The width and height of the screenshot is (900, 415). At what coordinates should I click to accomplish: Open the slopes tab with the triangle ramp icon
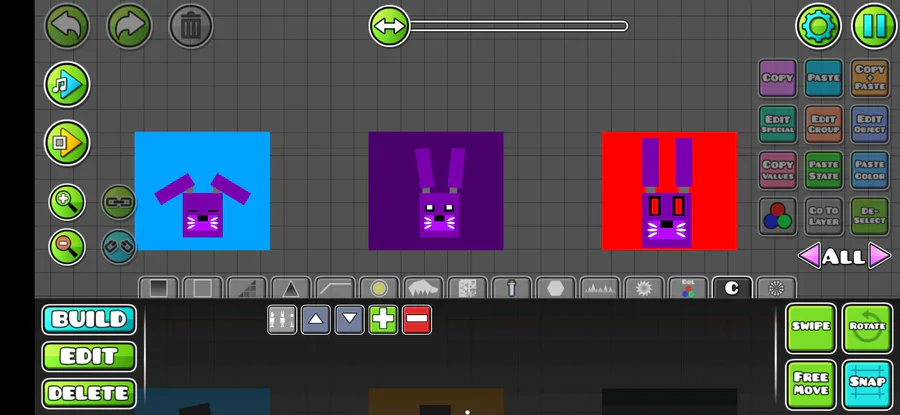247,288
